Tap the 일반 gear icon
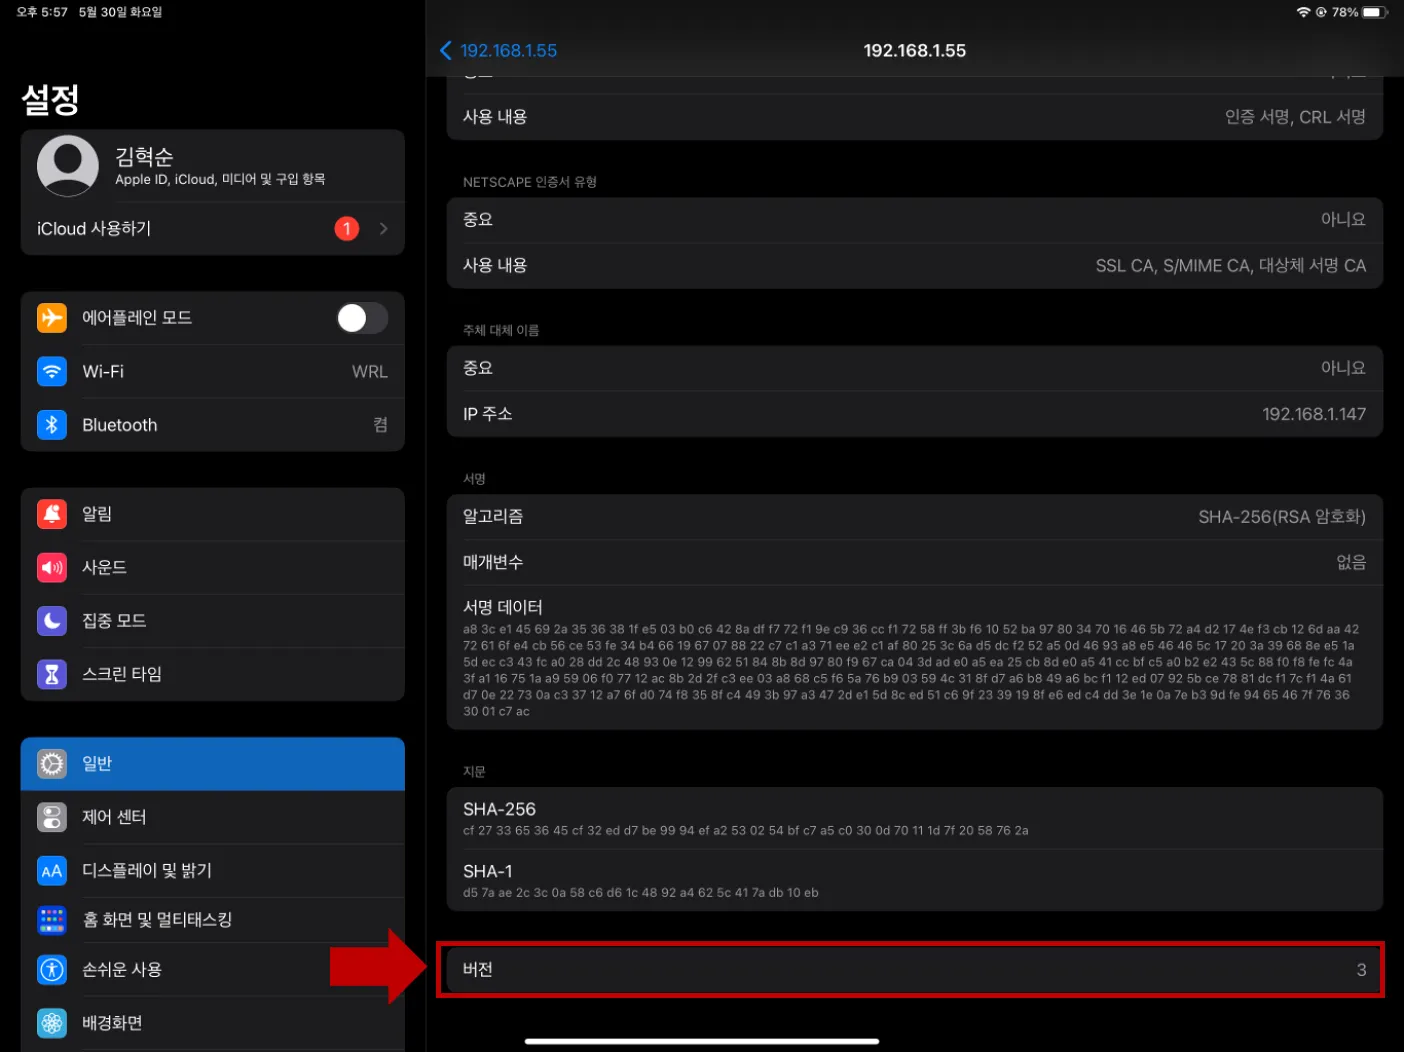The width and height of the screenshot is (1404, 1052). click(x=52, y=764)
